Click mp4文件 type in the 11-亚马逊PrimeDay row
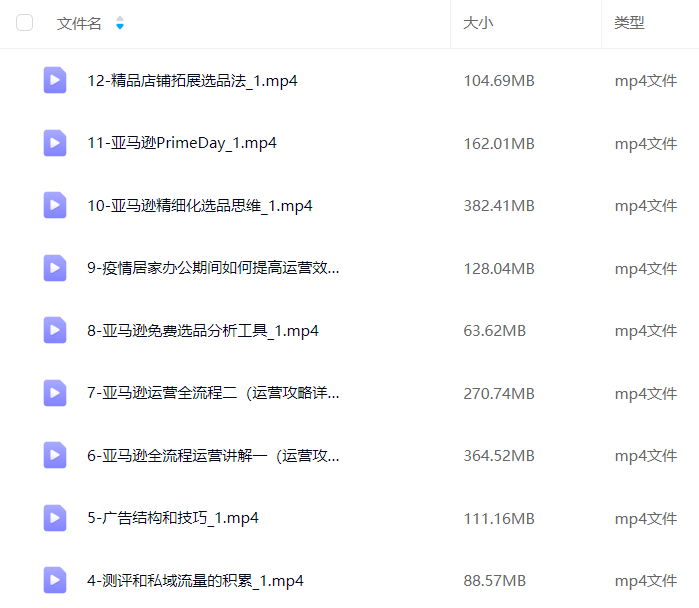Image resolution: width=699 pixels, height=608 pixels. [646, 144]
